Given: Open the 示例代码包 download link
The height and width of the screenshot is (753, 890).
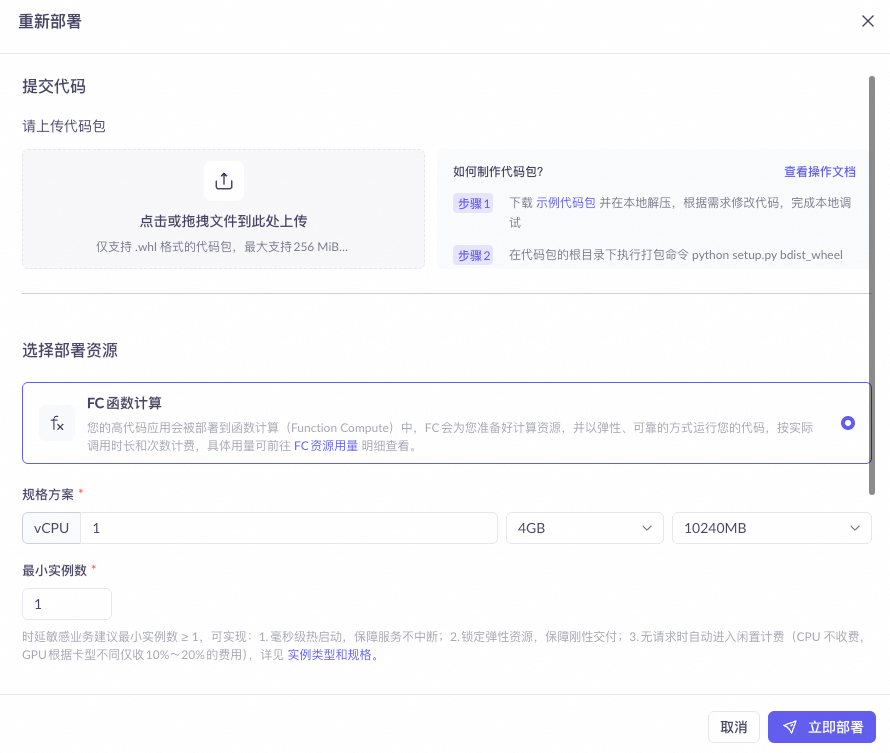Looking at the screenshot, I should 565,203.
